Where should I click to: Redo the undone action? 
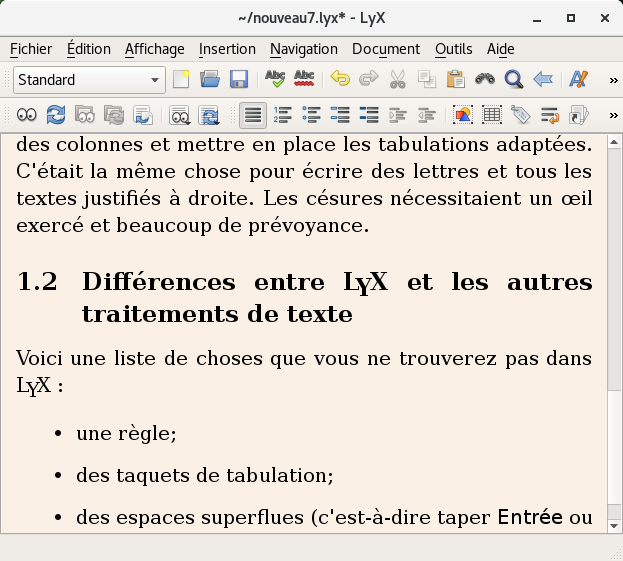369,79
